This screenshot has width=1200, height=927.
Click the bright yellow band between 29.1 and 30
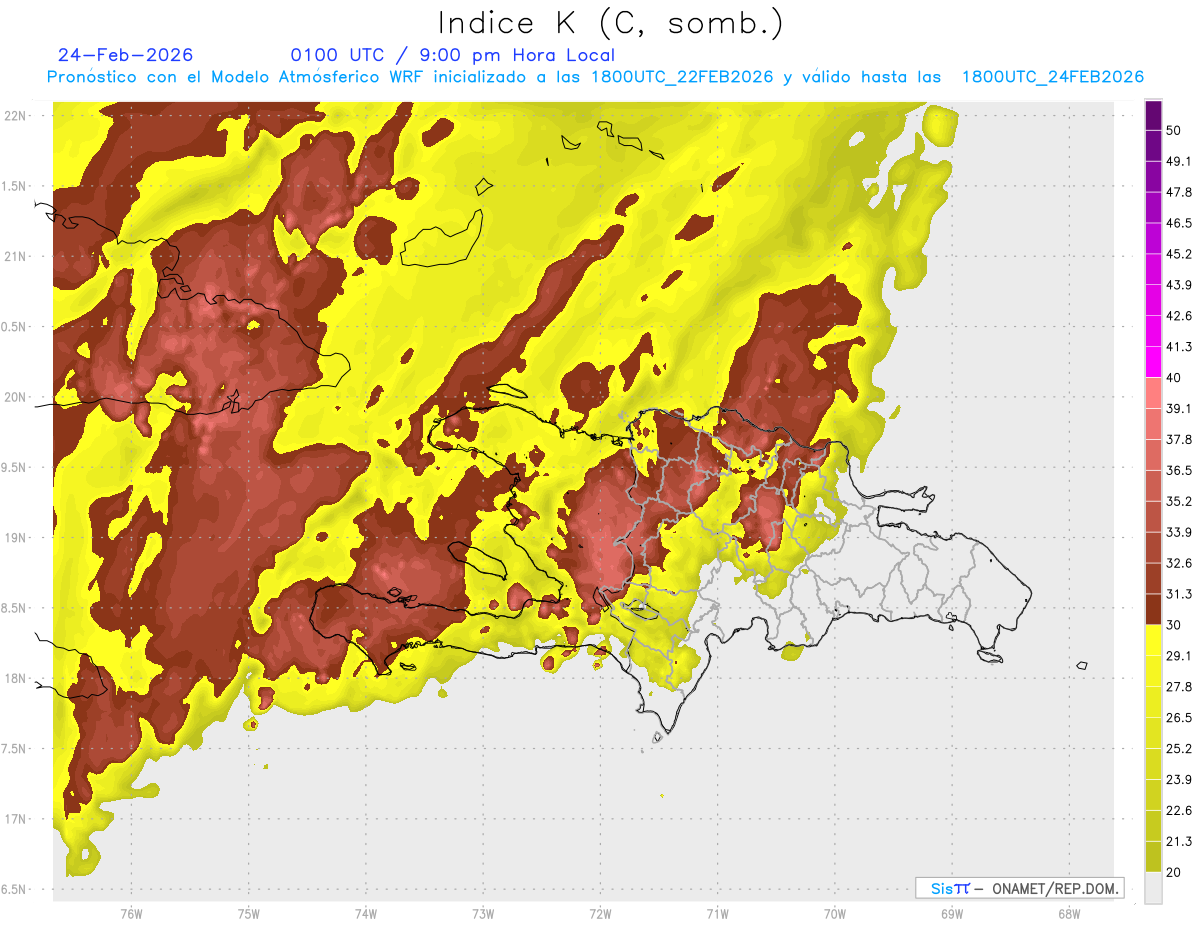[1153, 640]
